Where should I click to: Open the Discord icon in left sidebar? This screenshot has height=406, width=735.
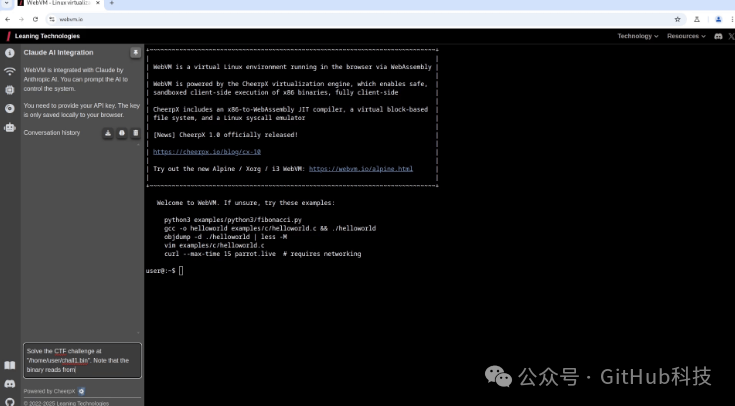pyautogui.click(x=9, y=384)
